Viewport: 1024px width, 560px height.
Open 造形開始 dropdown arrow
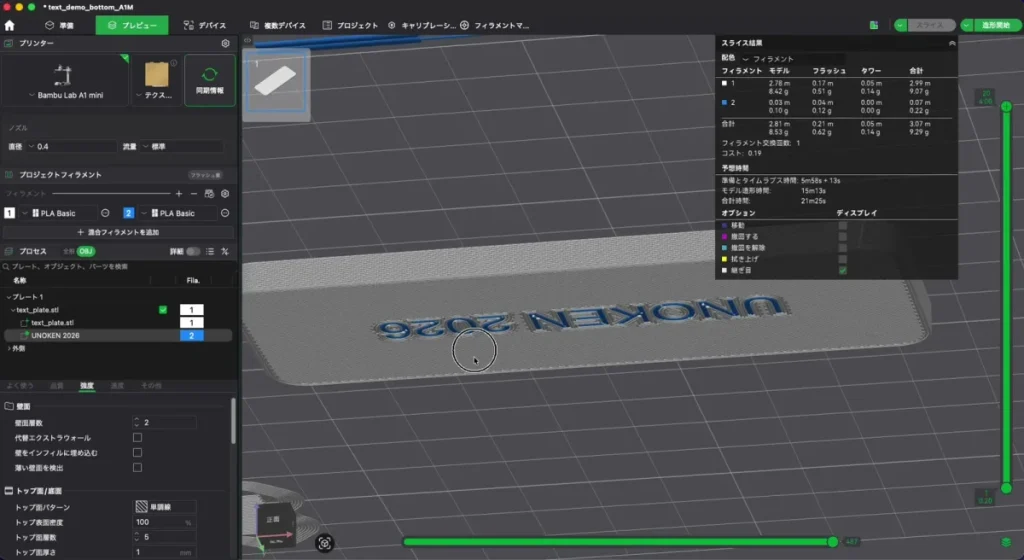[x=967, y=25]
